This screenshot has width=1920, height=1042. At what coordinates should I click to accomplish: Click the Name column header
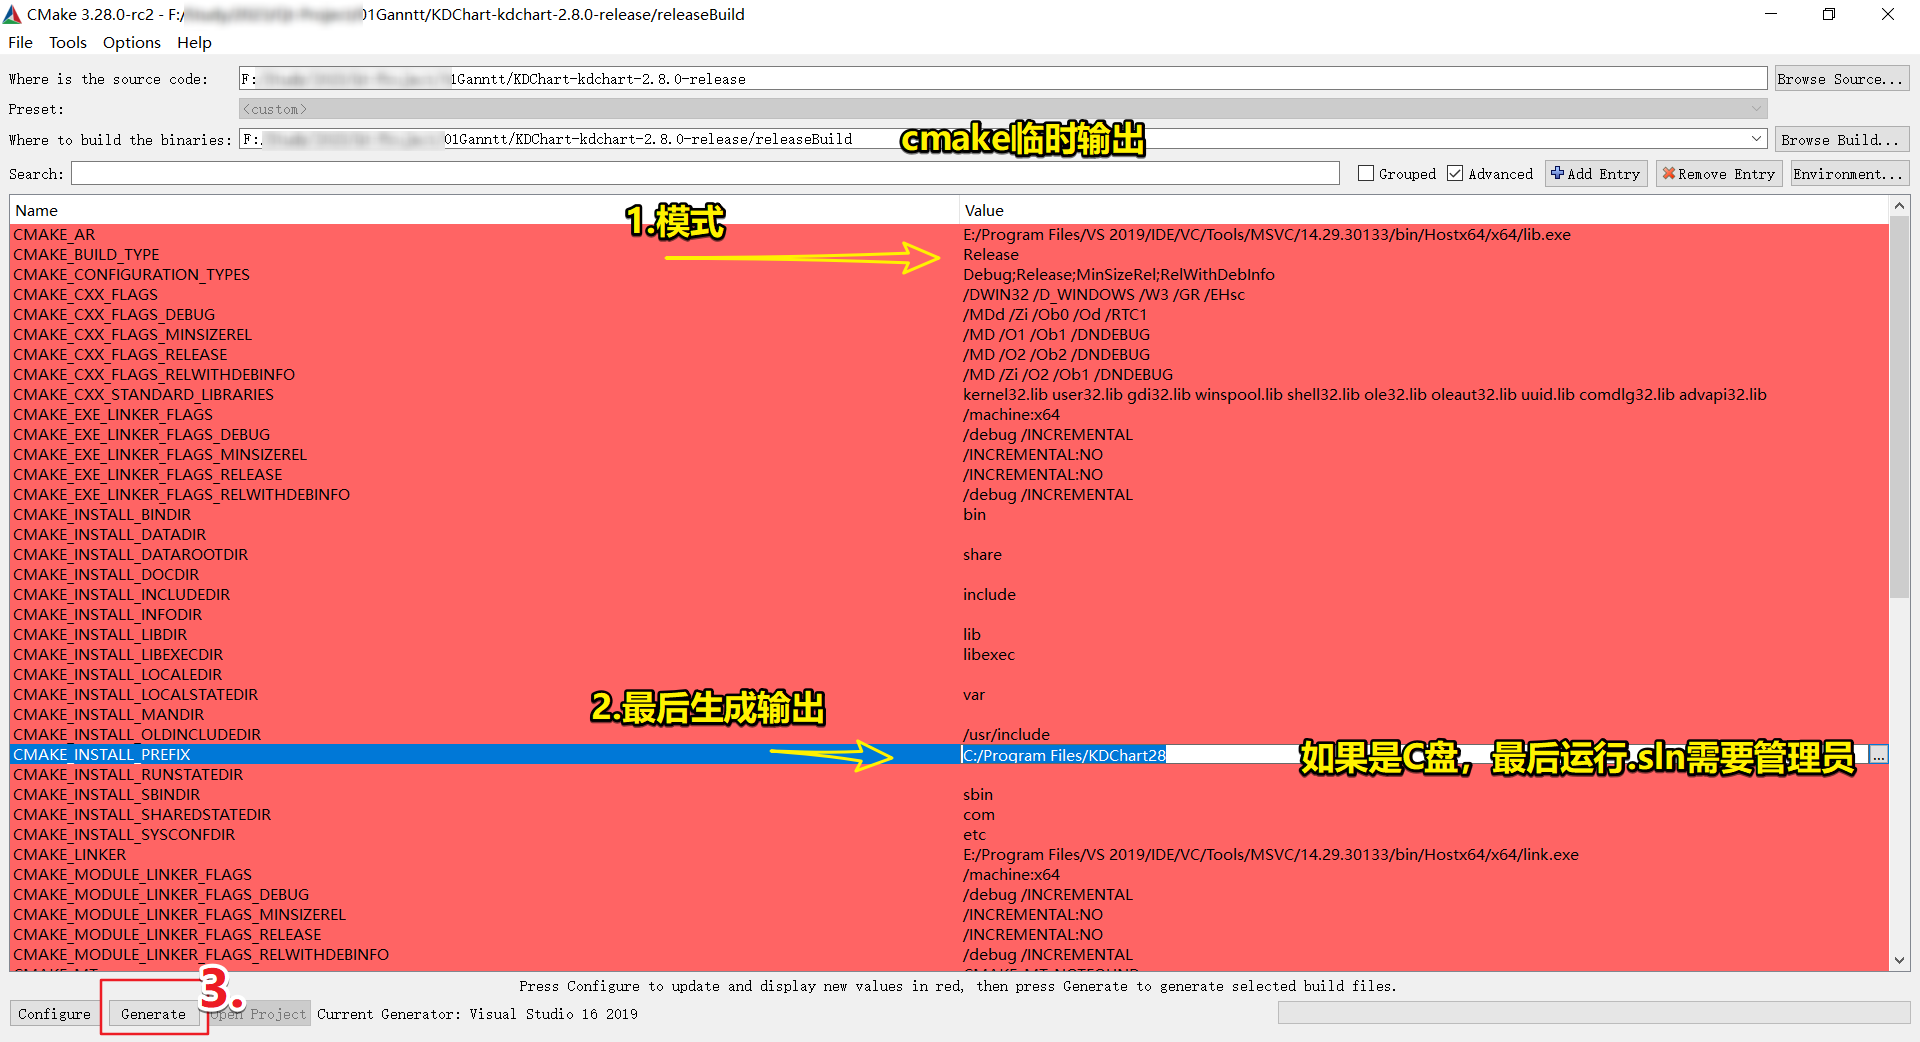pyautogui.click(x=484, y=210)
